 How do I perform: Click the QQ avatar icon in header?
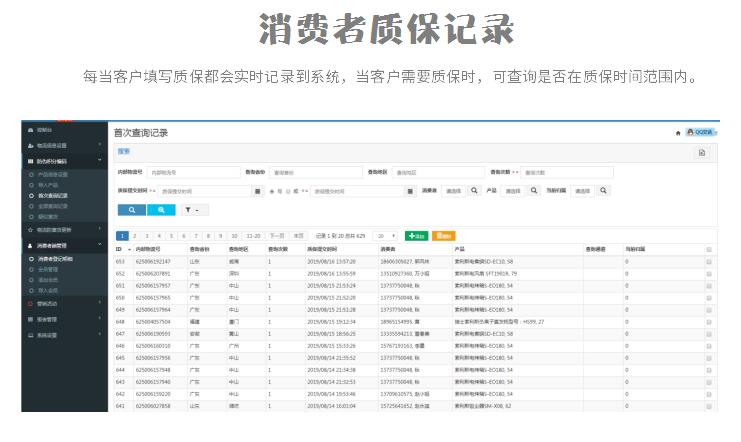click(690, 132)
